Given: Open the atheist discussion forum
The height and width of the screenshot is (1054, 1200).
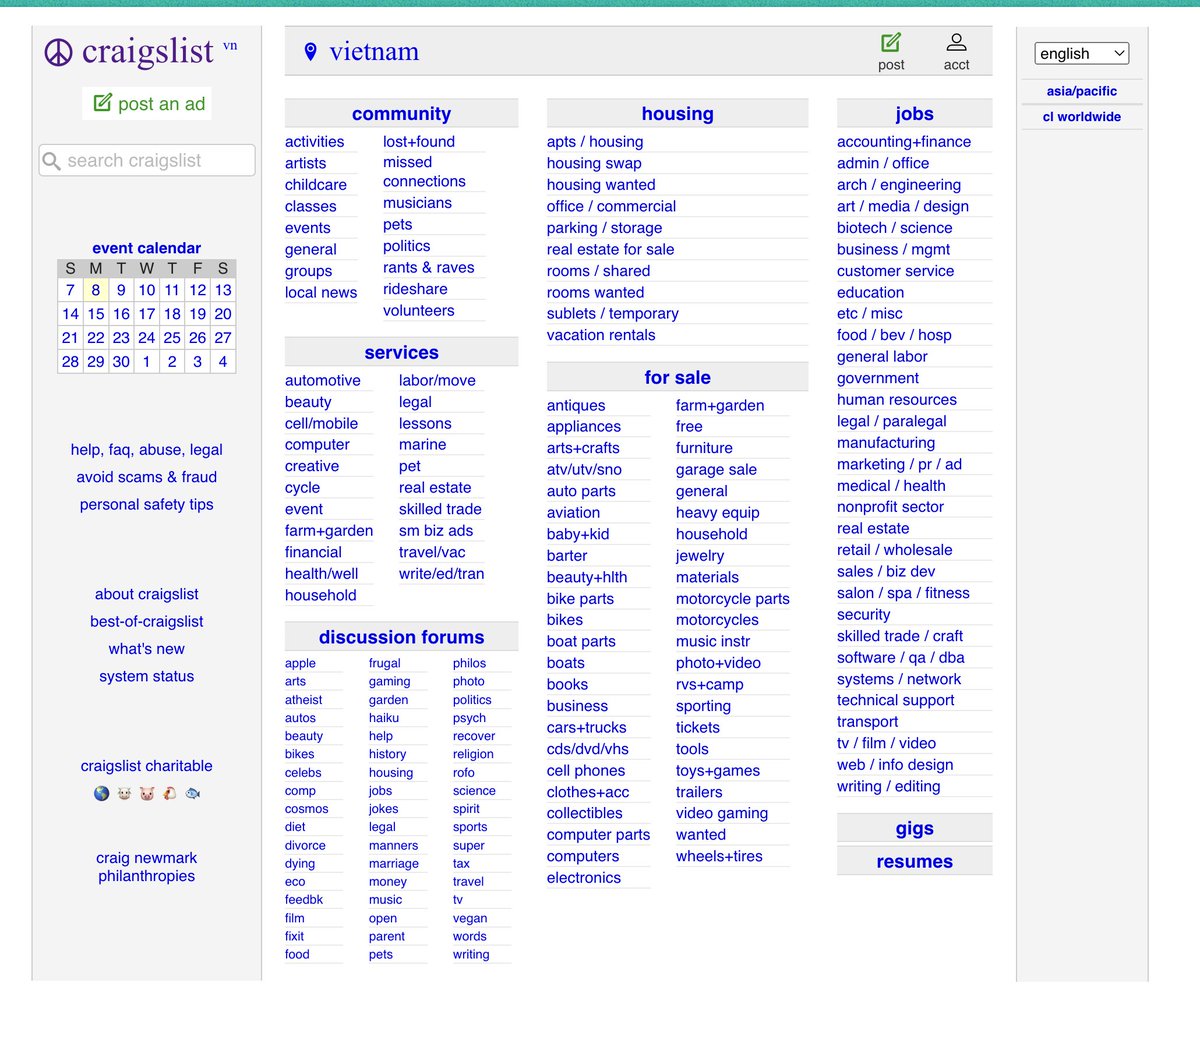Looking at the screenshot, I should coord(304,700).
